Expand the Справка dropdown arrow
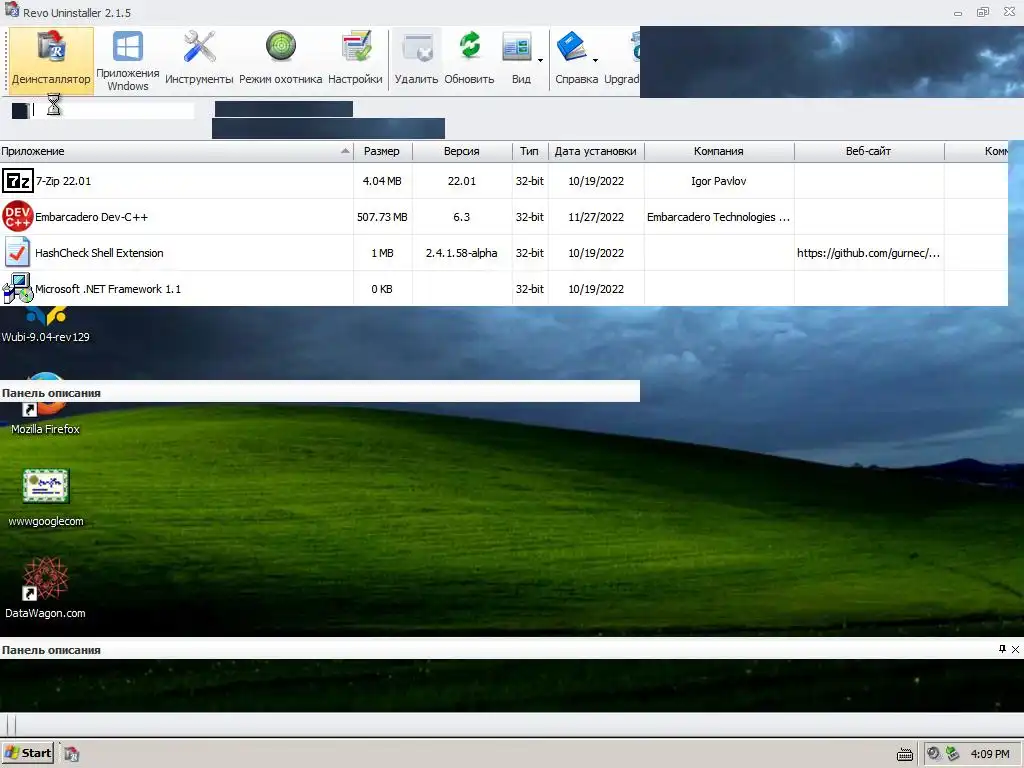 [x=596, y=61]
